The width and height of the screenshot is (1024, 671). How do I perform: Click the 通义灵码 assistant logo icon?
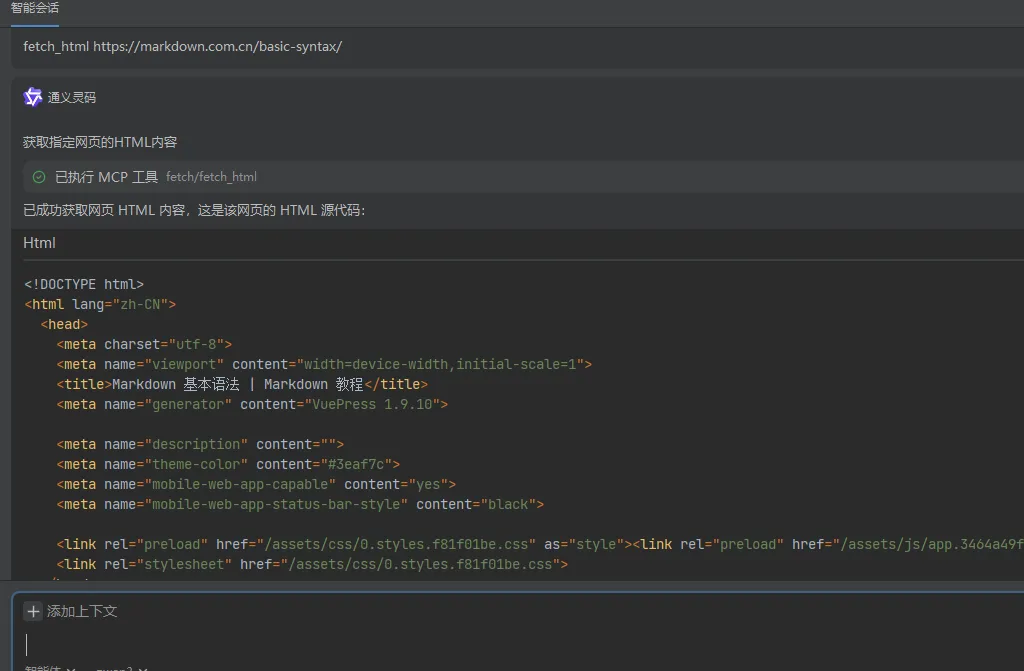(x=33, y=97)
